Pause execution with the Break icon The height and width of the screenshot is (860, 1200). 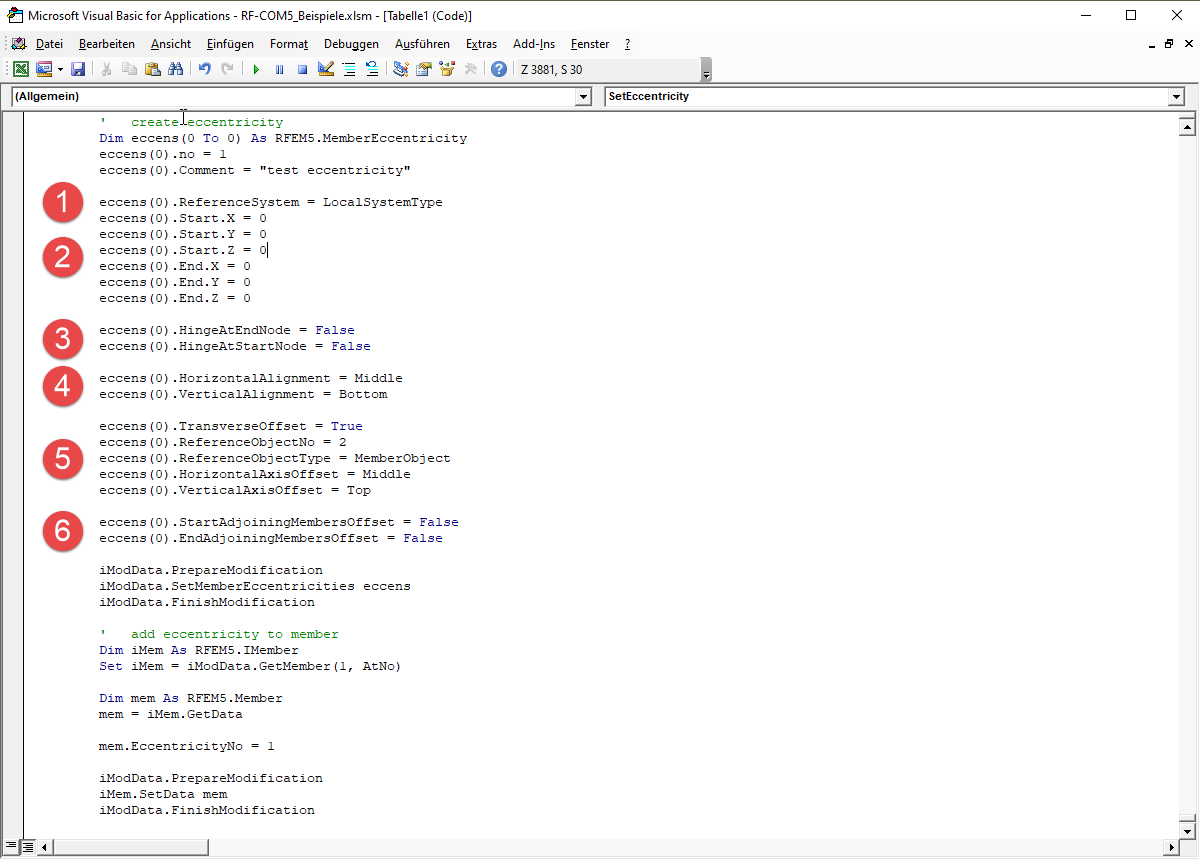pos(279,69)
